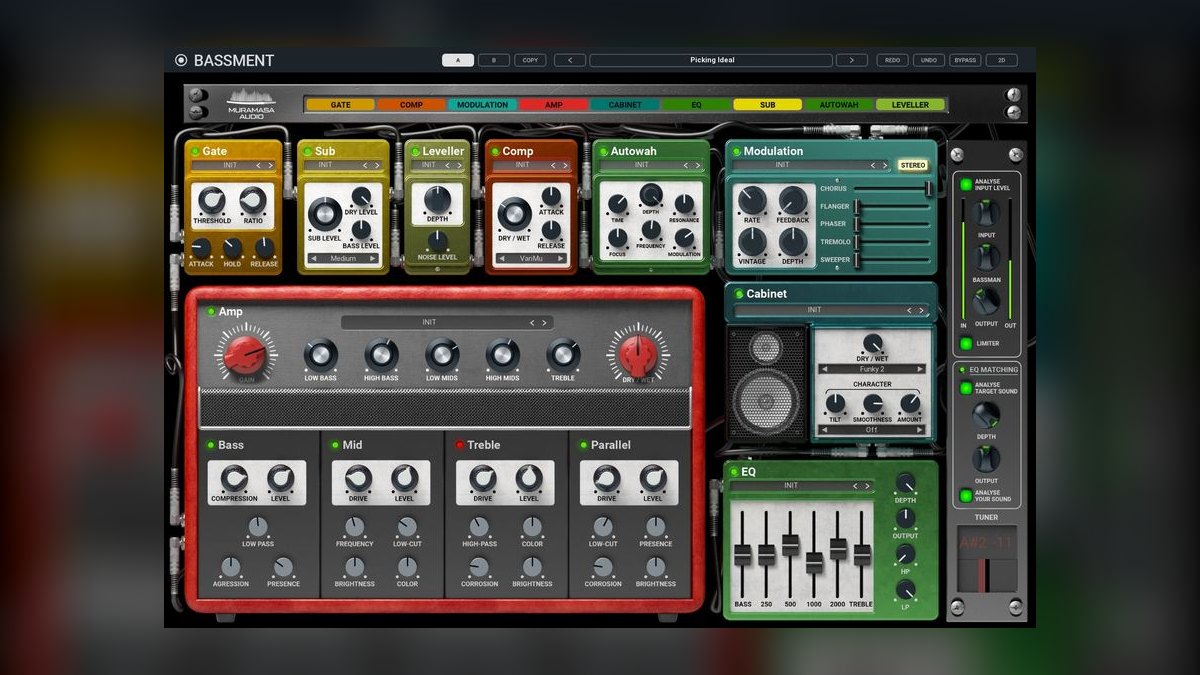Open the Modulation INIT preset selector
The image size is (1200, 675).
pos(812,165)
